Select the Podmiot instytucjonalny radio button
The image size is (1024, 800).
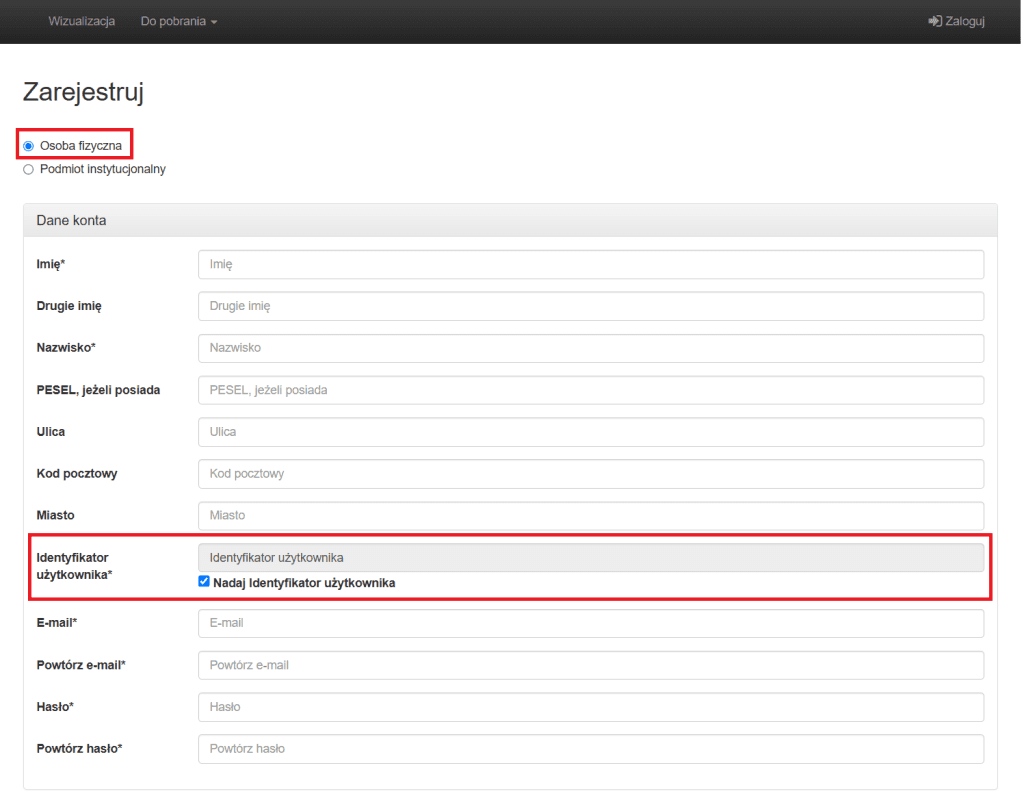click(x=28, y=170)
